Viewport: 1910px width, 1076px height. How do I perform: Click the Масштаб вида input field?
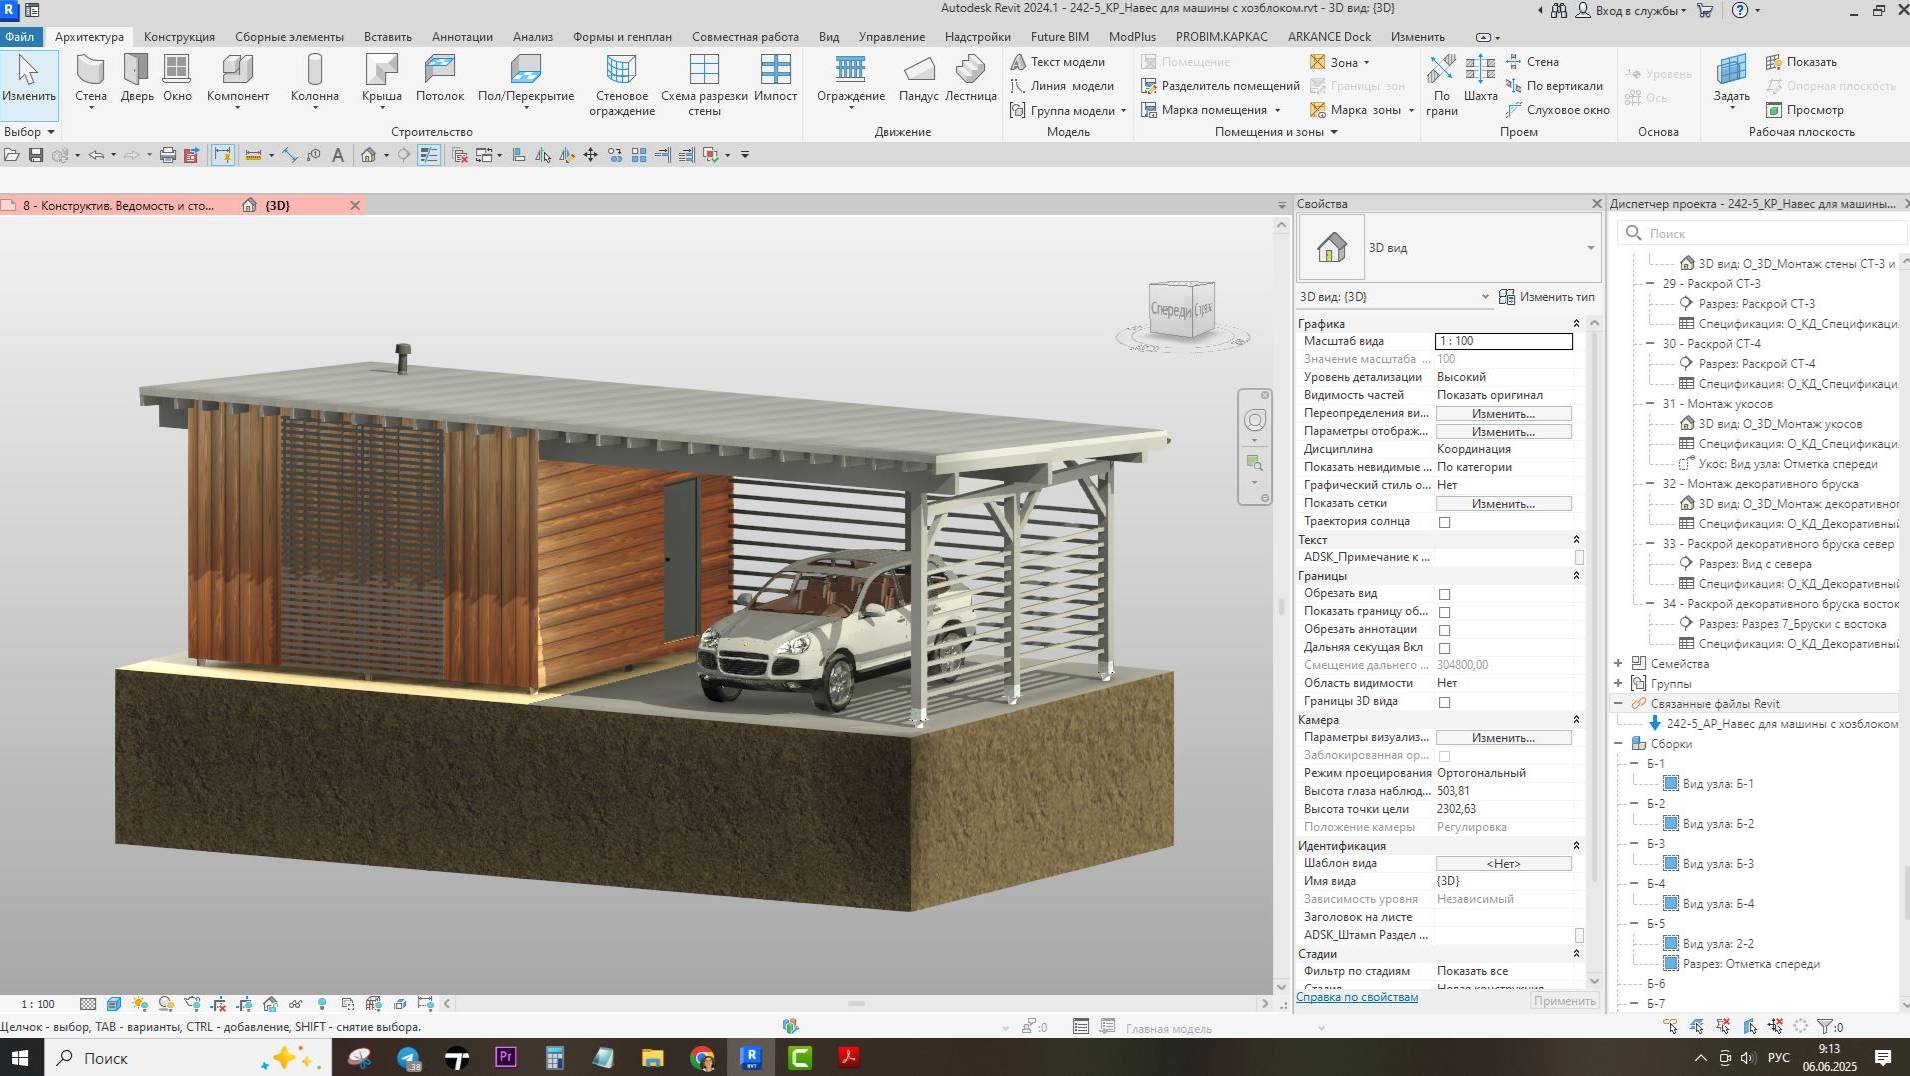point(1503,341)
